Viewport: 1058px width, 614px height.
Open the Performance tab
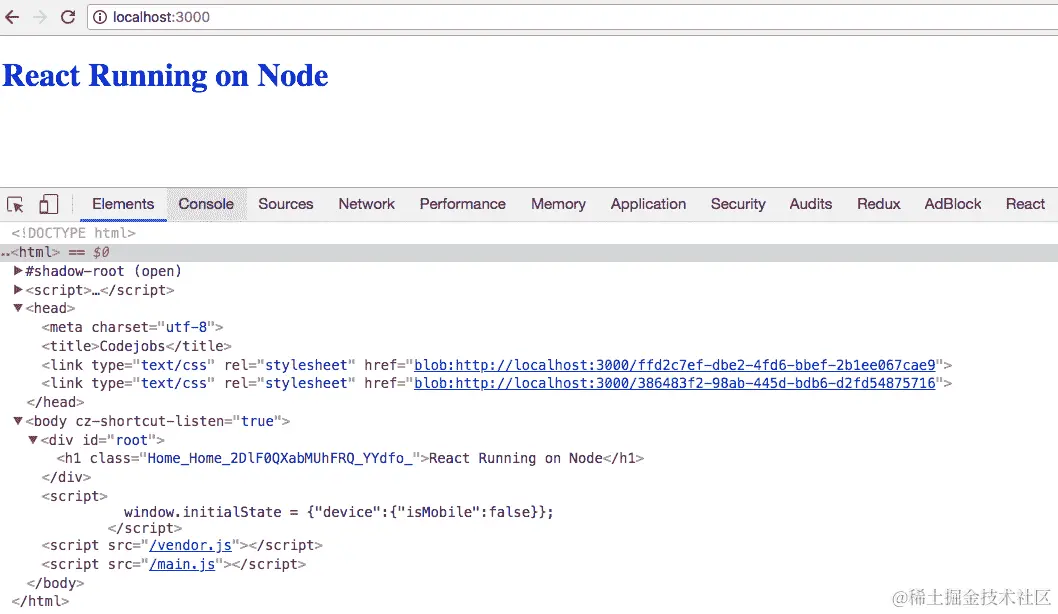pos(462,204)
